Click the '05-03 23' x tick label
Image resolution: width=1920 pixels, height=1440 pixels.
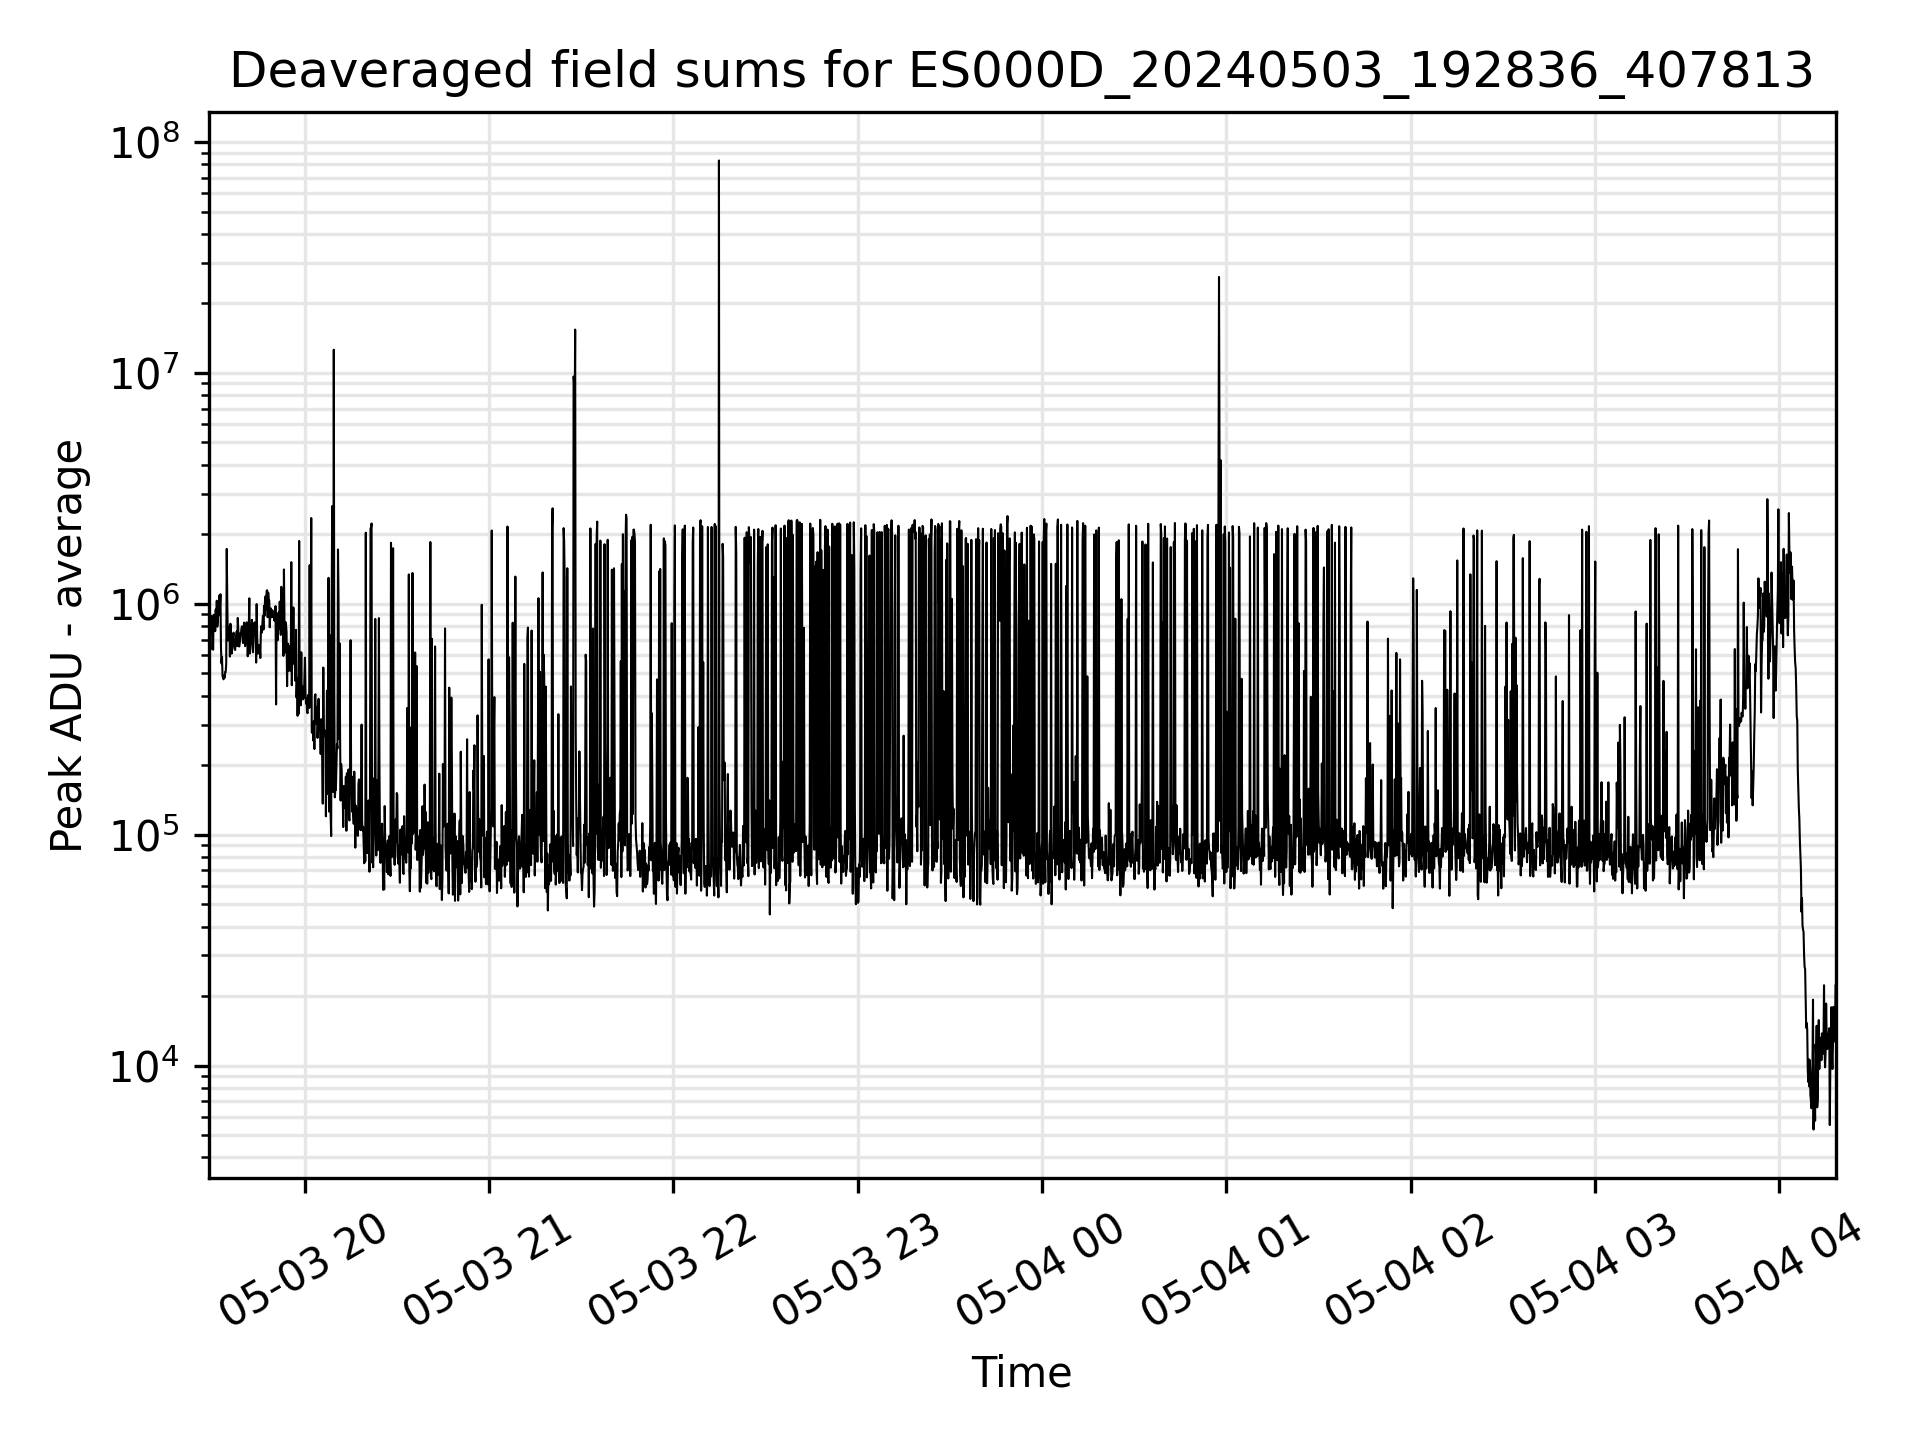857,1270
